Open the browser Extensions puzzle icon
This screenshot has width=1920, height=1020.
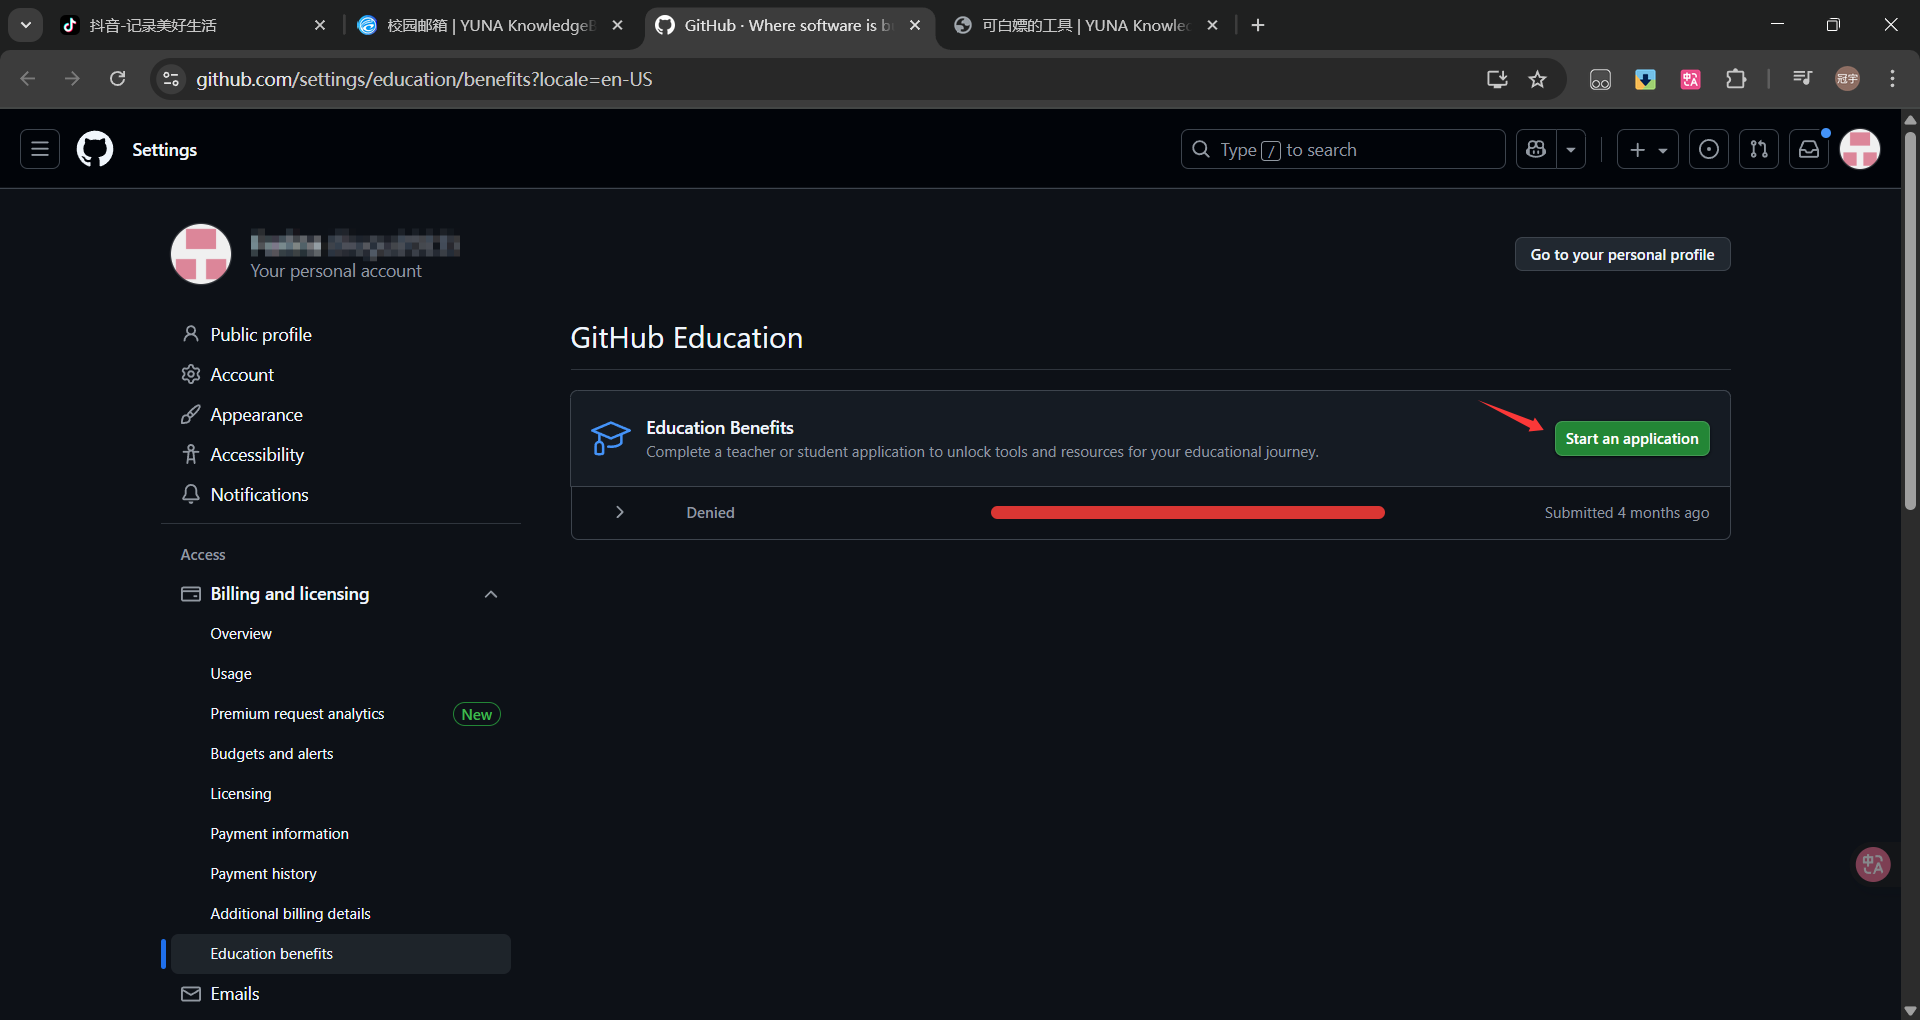click(1736, 79)
